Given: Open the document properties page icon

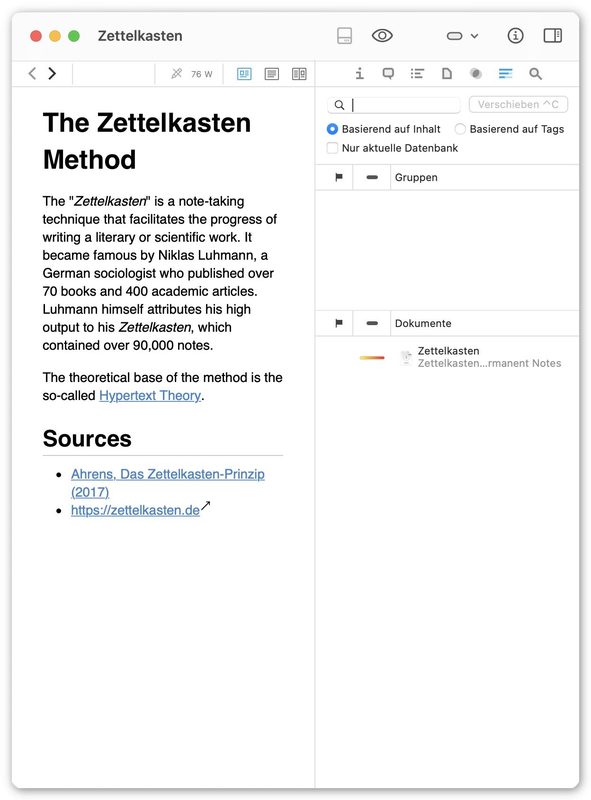Looking at the screenshot, I should click(x=447, y=74).
